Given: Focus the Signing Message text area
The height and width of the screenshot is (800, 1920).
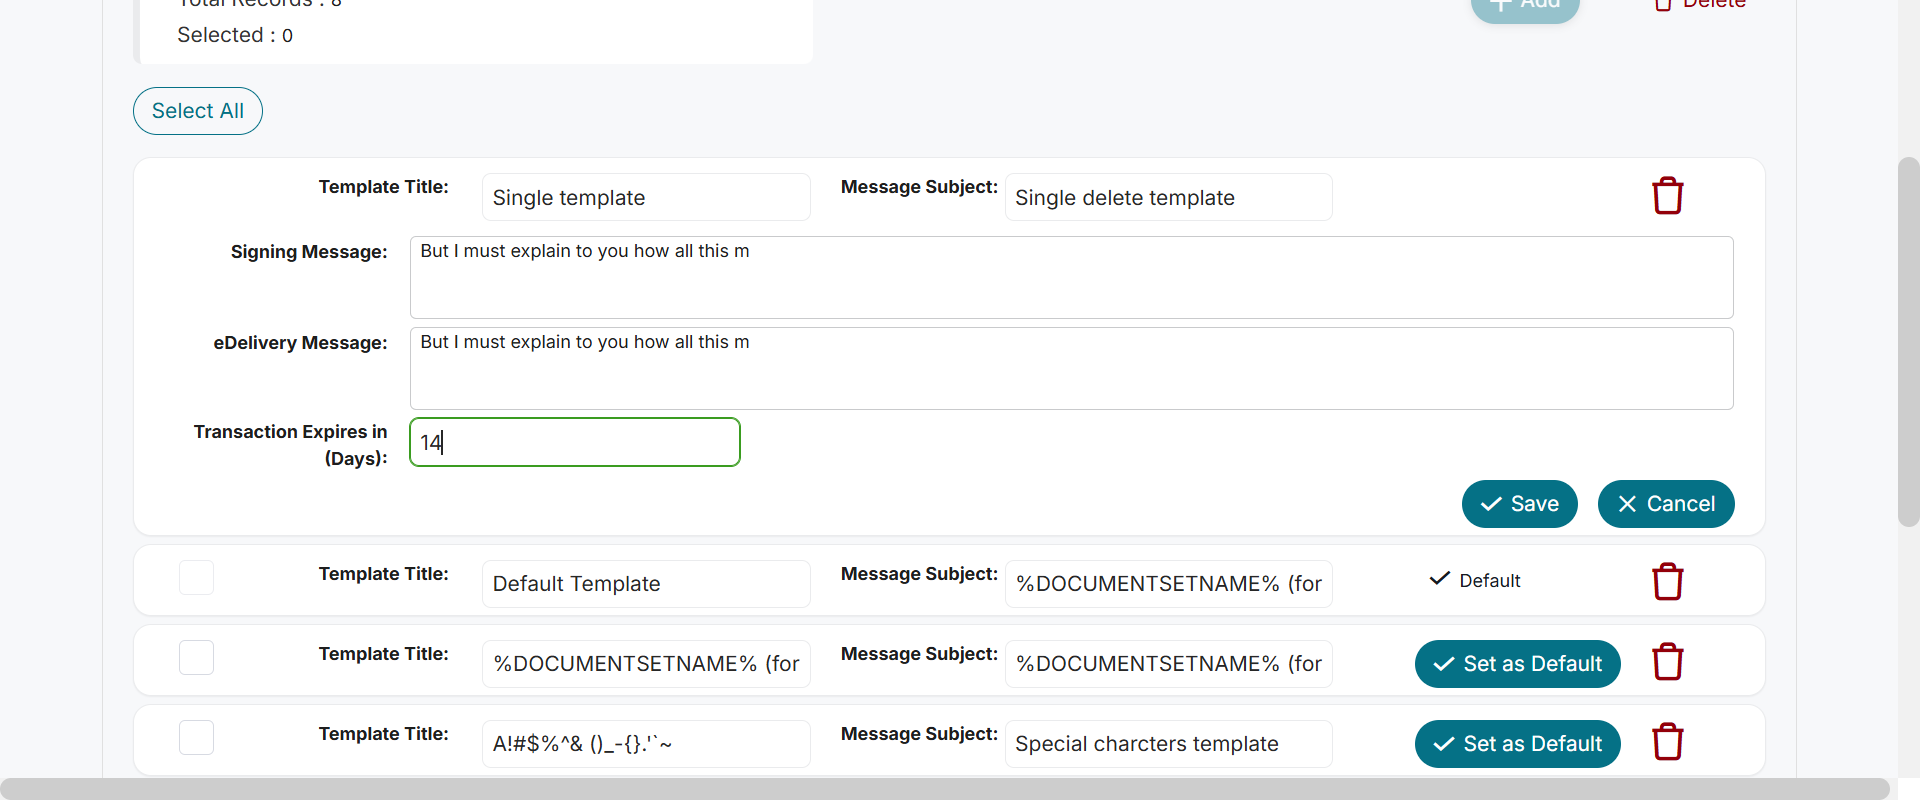Looking at the screenshot, I should [1071, 277].
